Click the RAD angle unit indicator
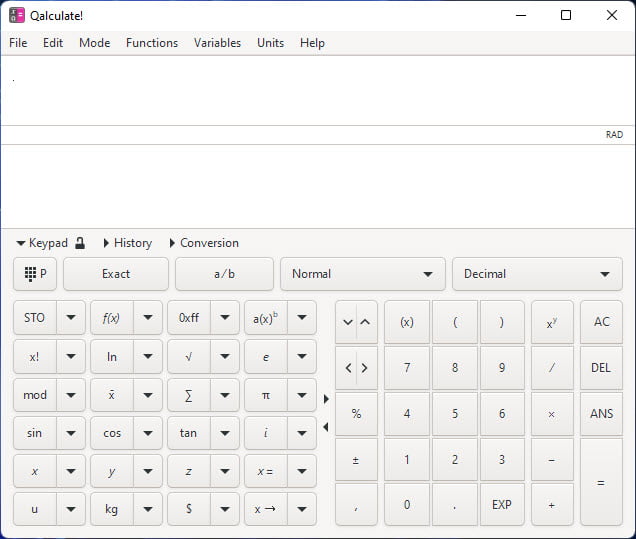 point(614,135)
